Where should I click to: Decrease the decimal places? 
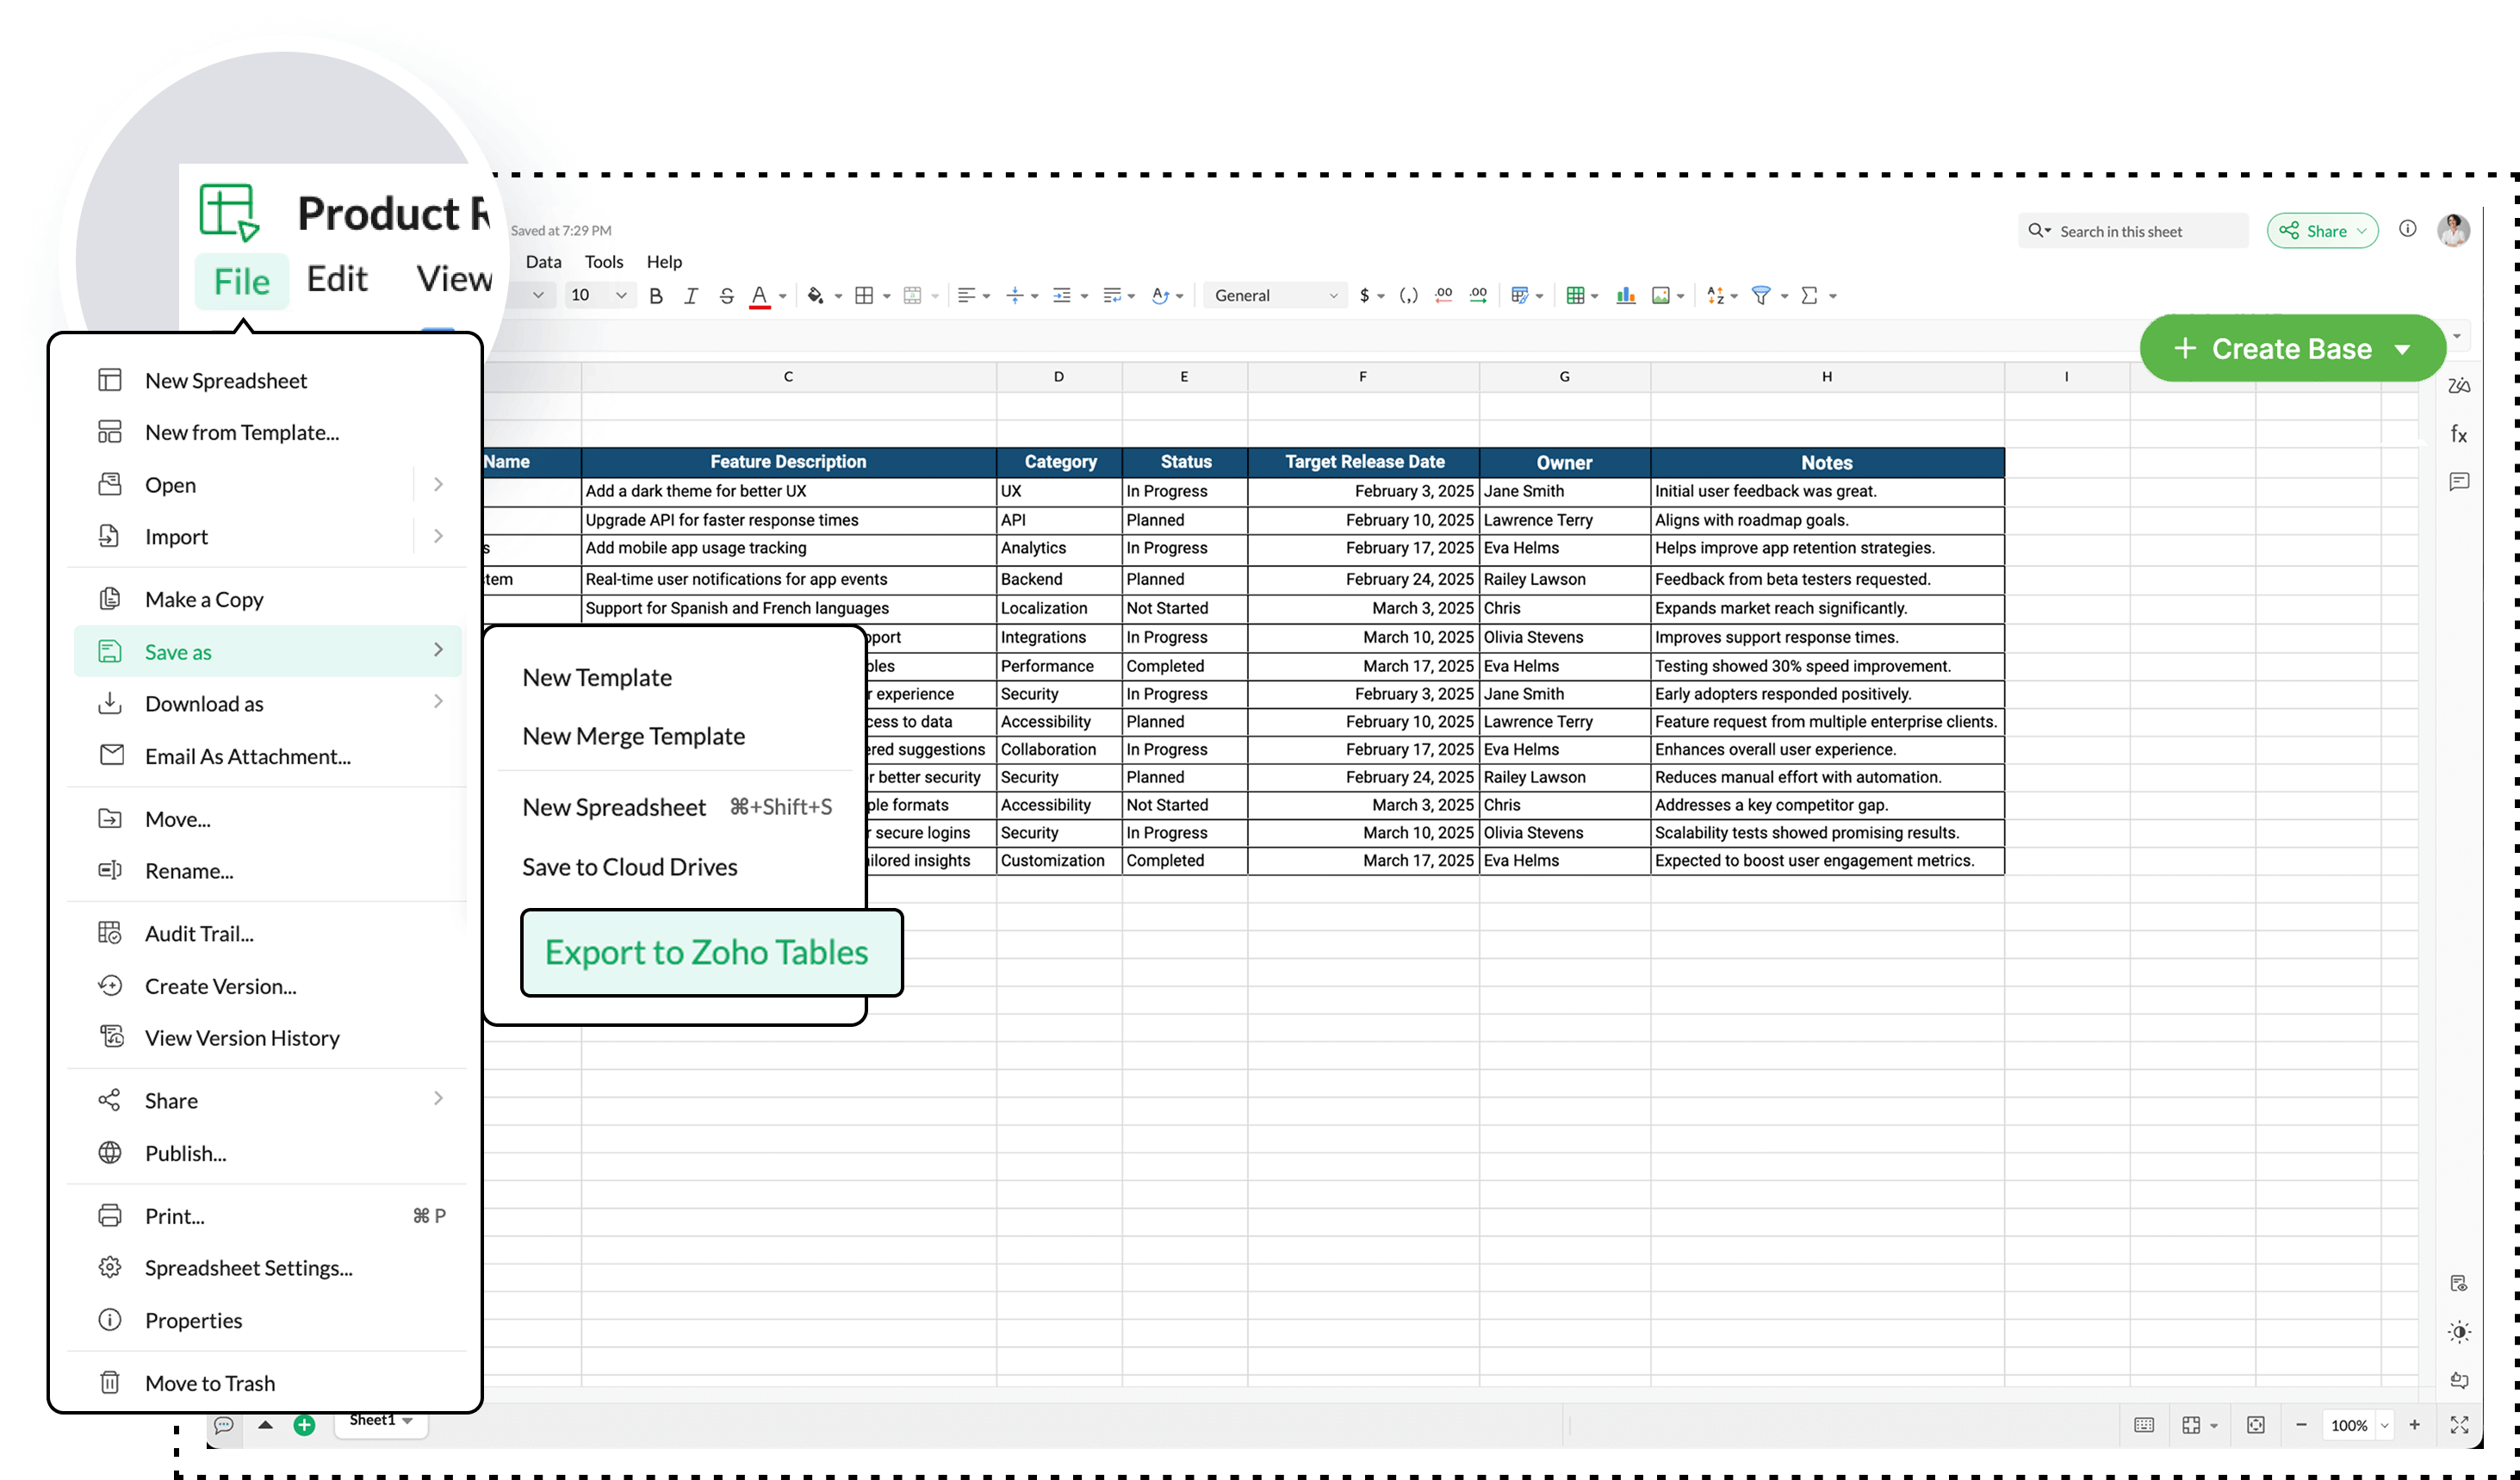[x=1444, y=296]
